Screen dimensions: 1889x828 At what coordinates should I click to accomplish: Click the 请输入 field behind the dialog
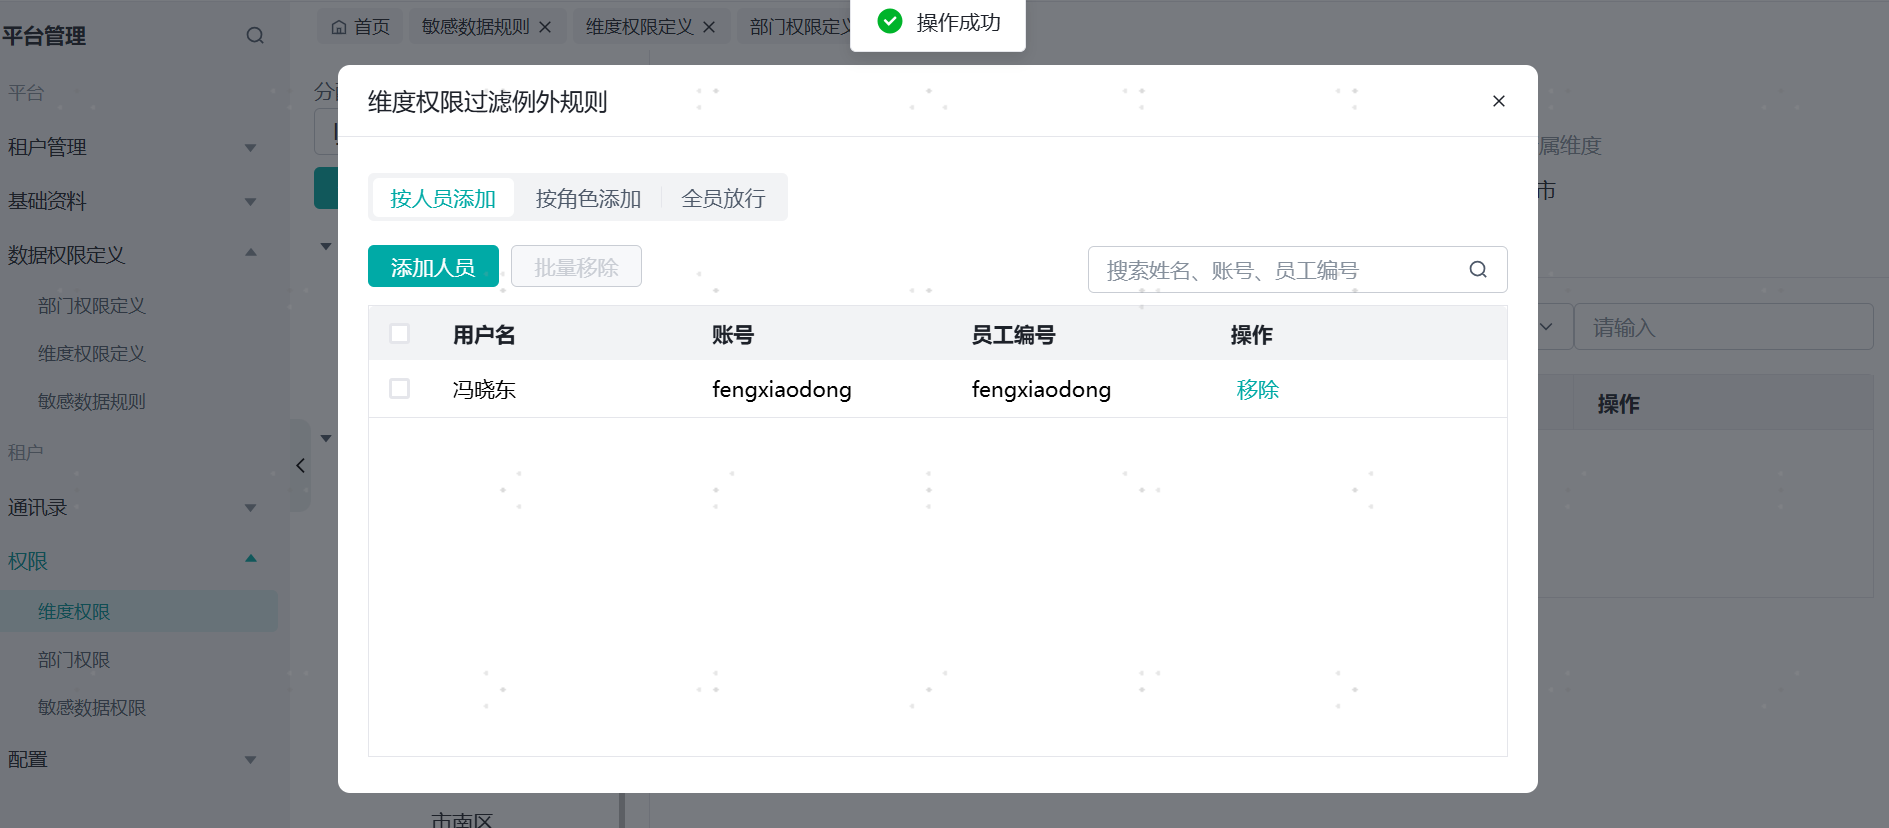tap(1723, 327)
